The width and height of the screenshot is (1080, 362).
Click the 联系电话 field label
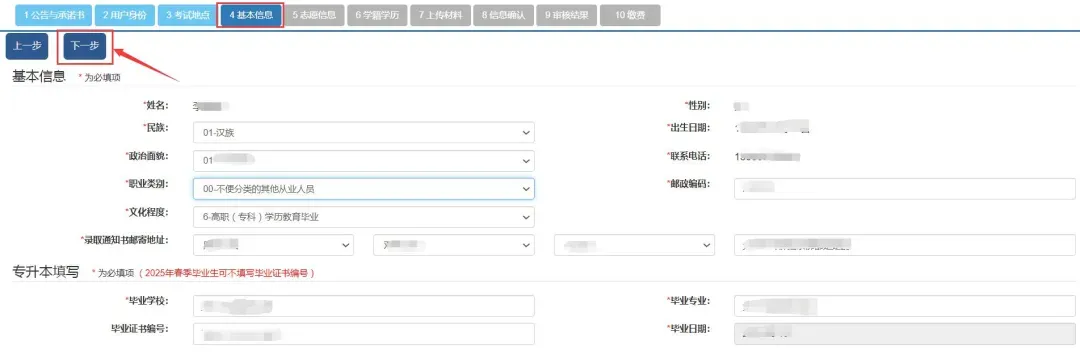tap(689, 156)
